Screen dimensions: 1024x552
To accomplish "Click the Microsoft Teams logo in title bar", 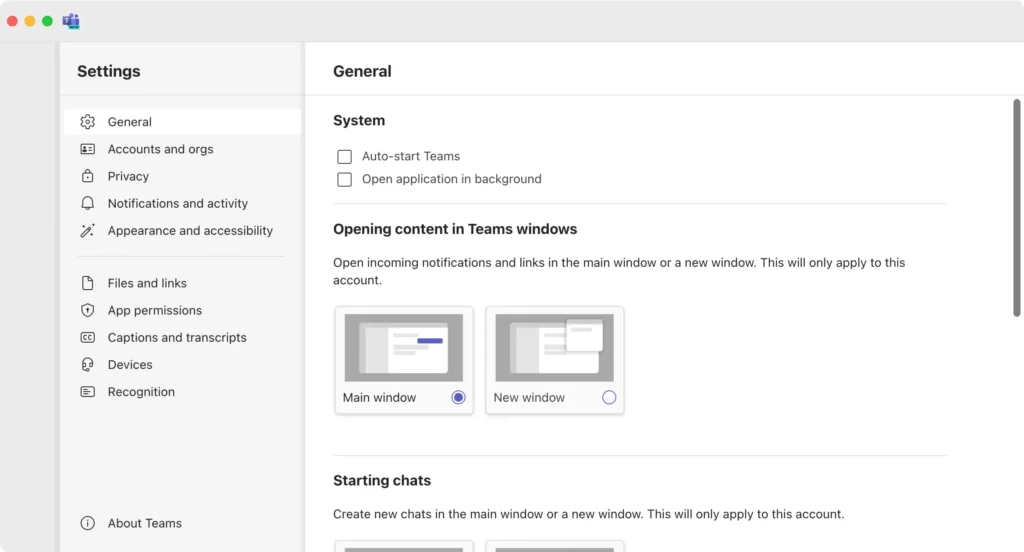I will coord(71,21).
